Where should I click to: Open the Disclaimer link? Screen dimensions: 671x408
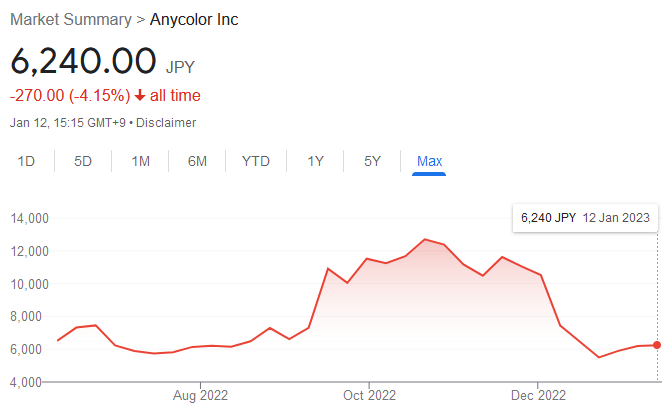tap(166, 123)
